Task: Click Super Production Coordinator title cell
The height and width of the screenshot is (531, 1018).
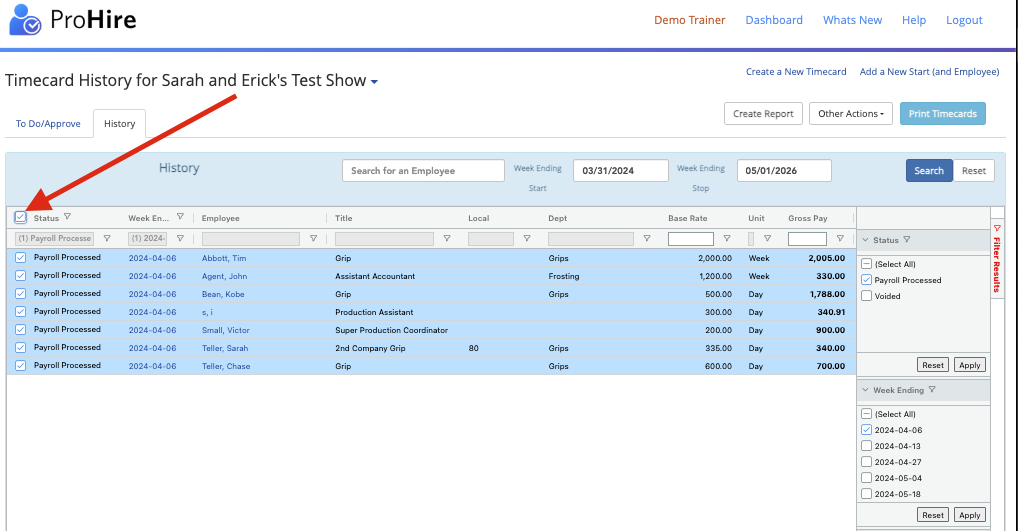Action: (x=391, y=330)
